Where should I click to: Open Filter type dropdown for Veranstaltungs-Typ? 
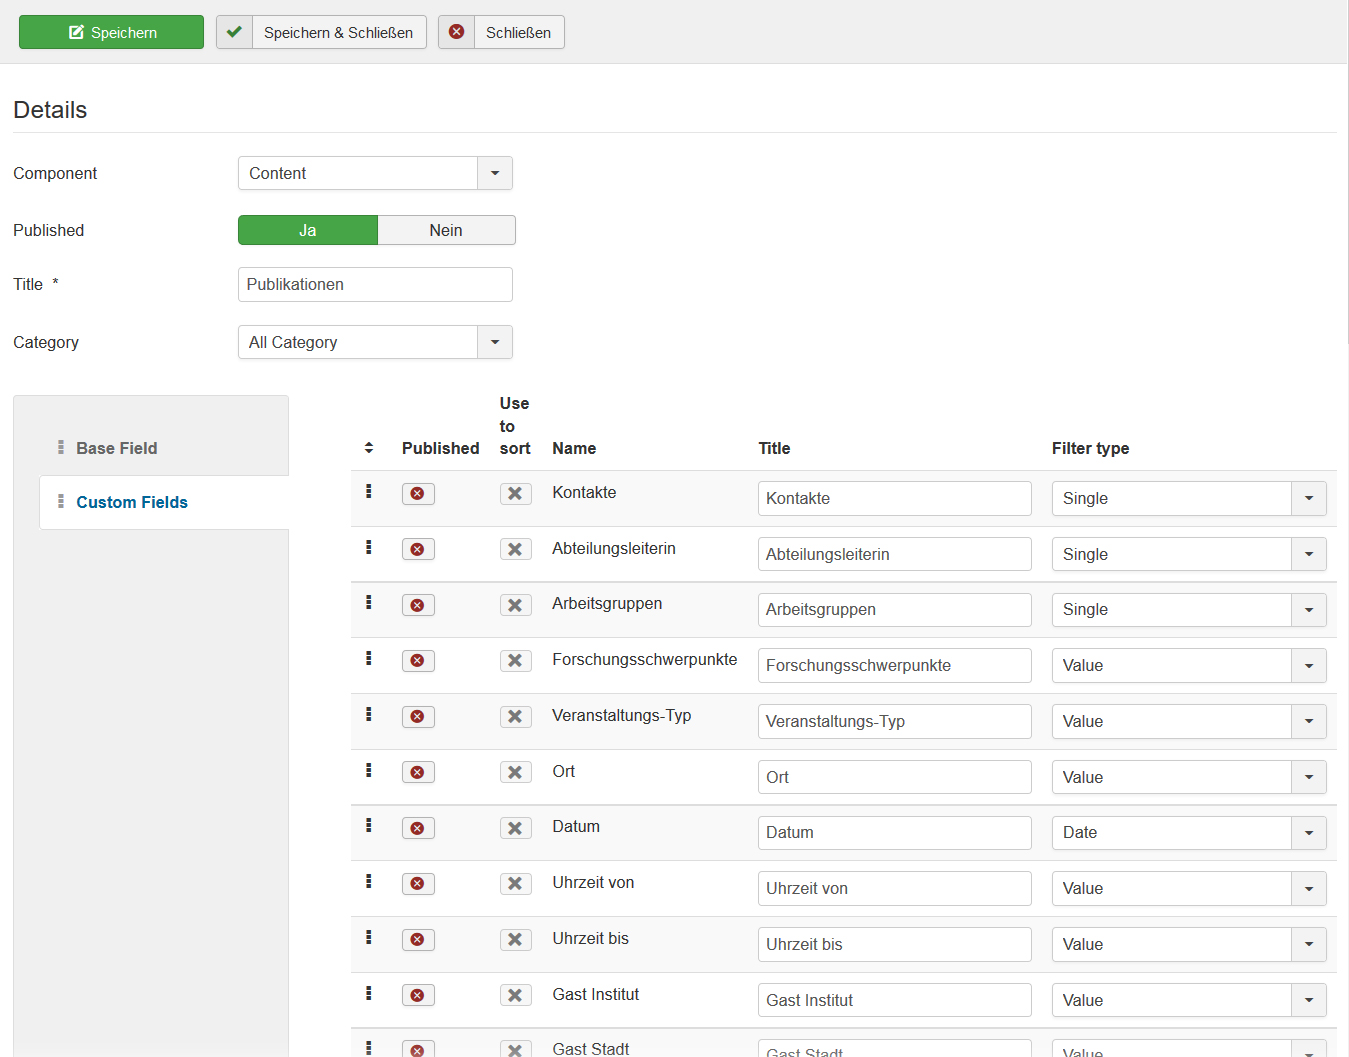(x=1308, y=722)
